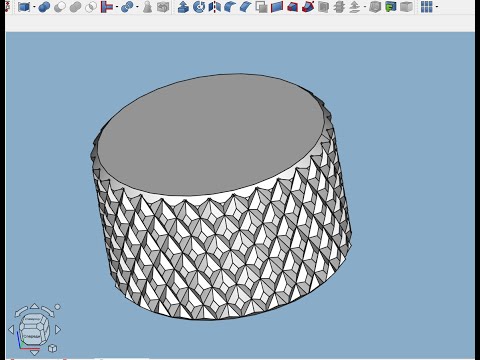This screenshot has width=480, height=360.
Task: Select the Thickness tool
Action: click(x=375, y=7)
